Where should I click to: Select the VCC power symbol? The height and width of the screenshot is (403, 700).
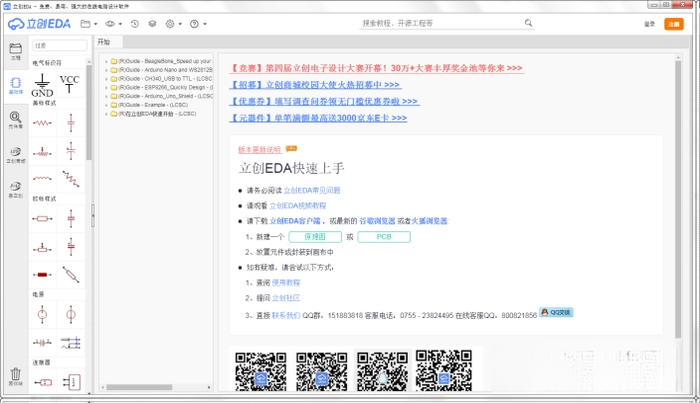click(x=70, y=83)
